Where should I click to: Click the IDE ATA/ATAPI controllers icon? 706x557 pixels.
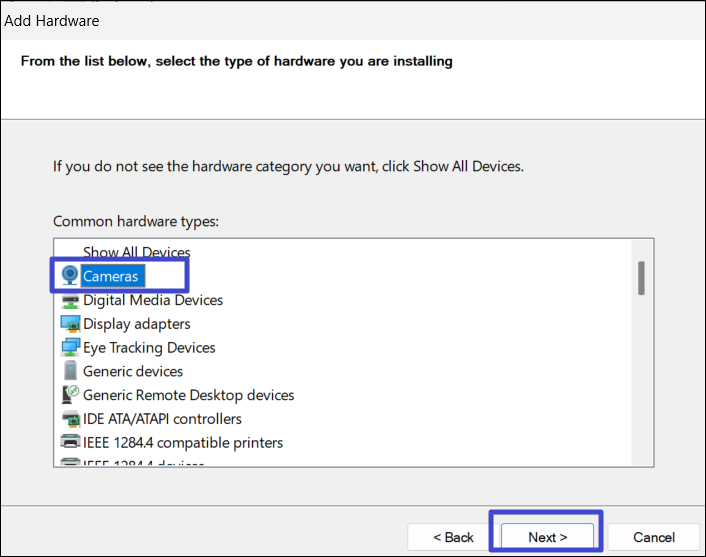tap(70, 419)
